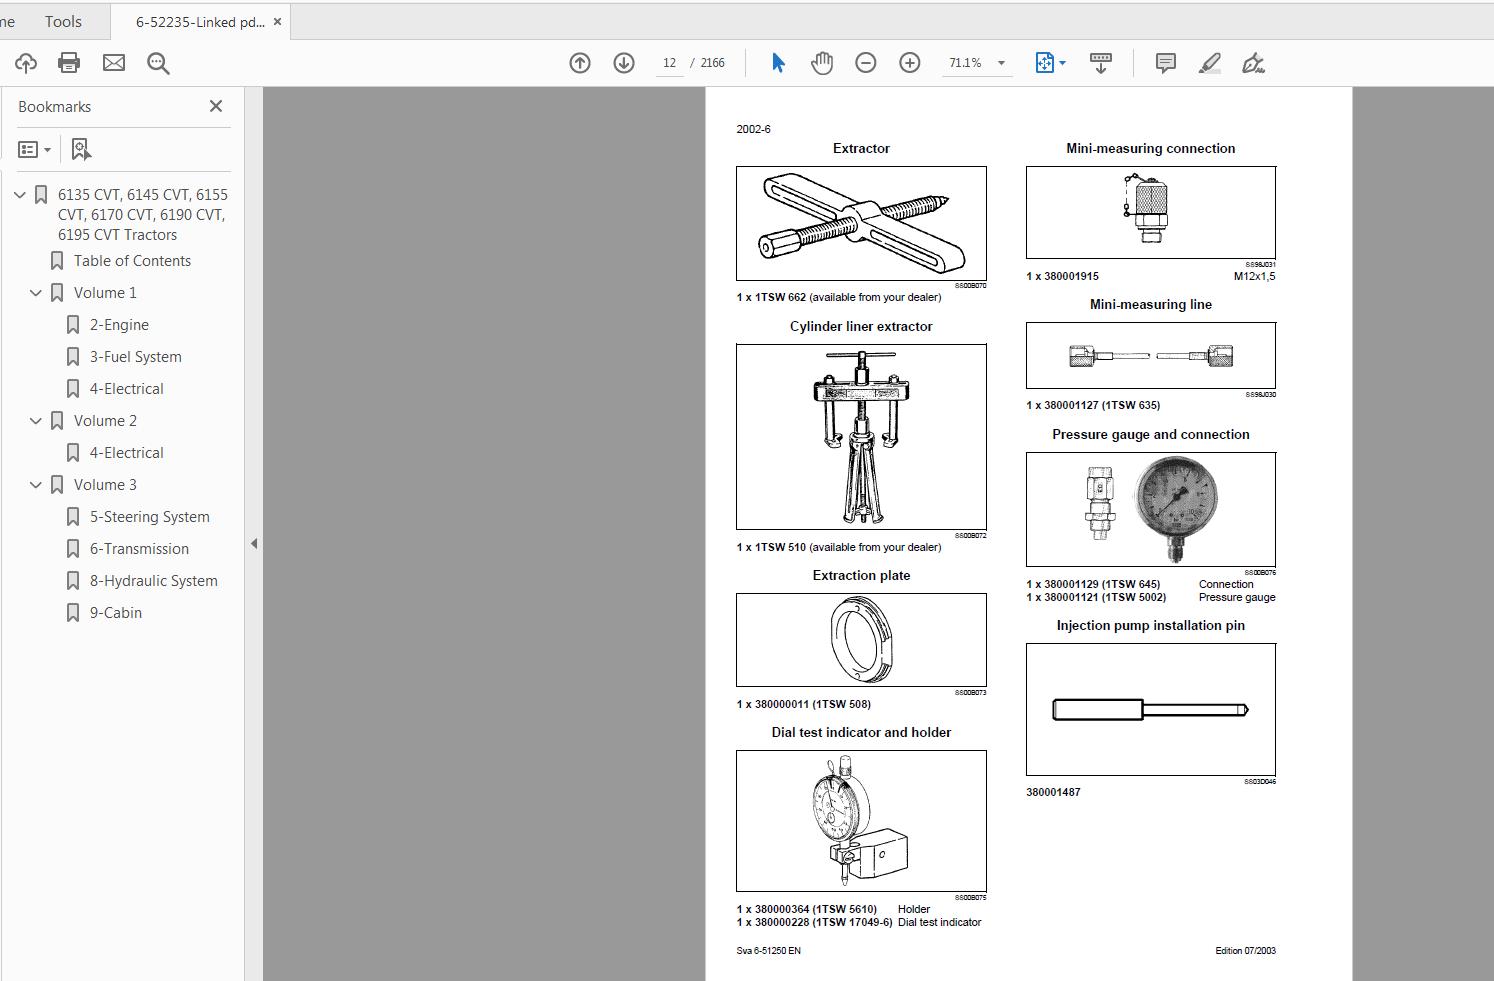Click the Email document icon
The height and width of the screenshot is (981, 1494).
click(113, 62)
